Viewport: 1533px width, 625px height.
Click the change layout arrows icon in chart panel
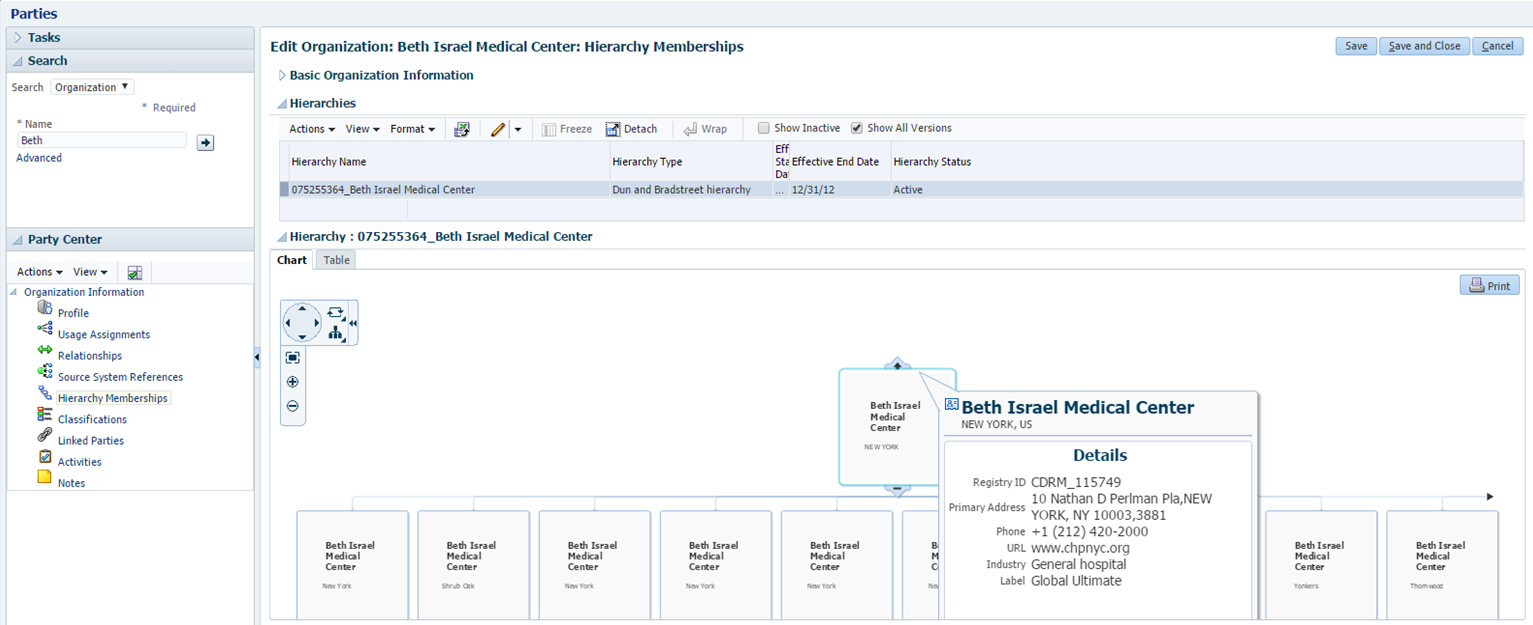coord(335,312)
